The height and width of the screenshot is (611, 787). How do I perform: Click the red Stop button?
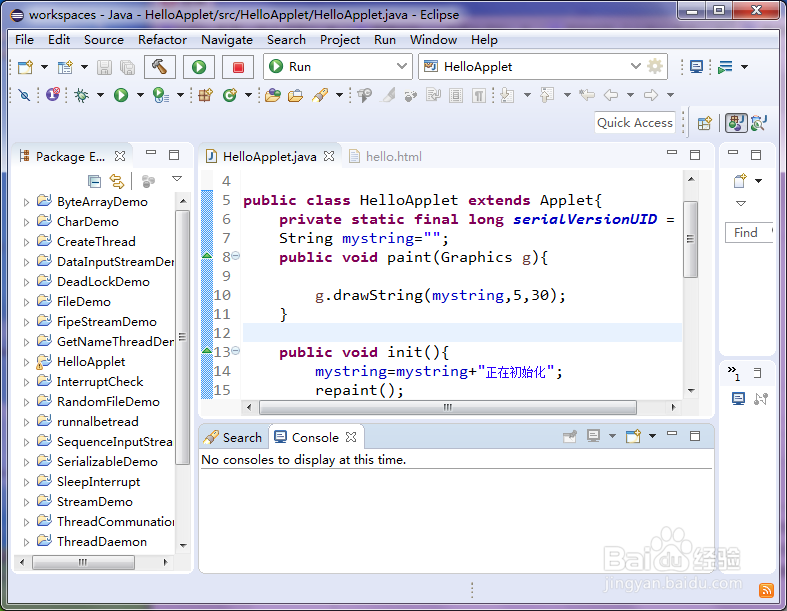click(238, 67)
